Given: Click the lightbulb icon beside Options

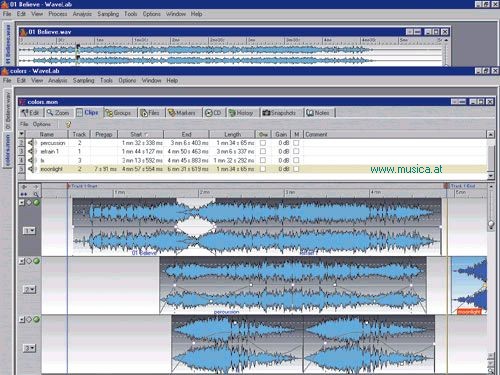Looking at the screenshot, I should (x=68, y=124).
